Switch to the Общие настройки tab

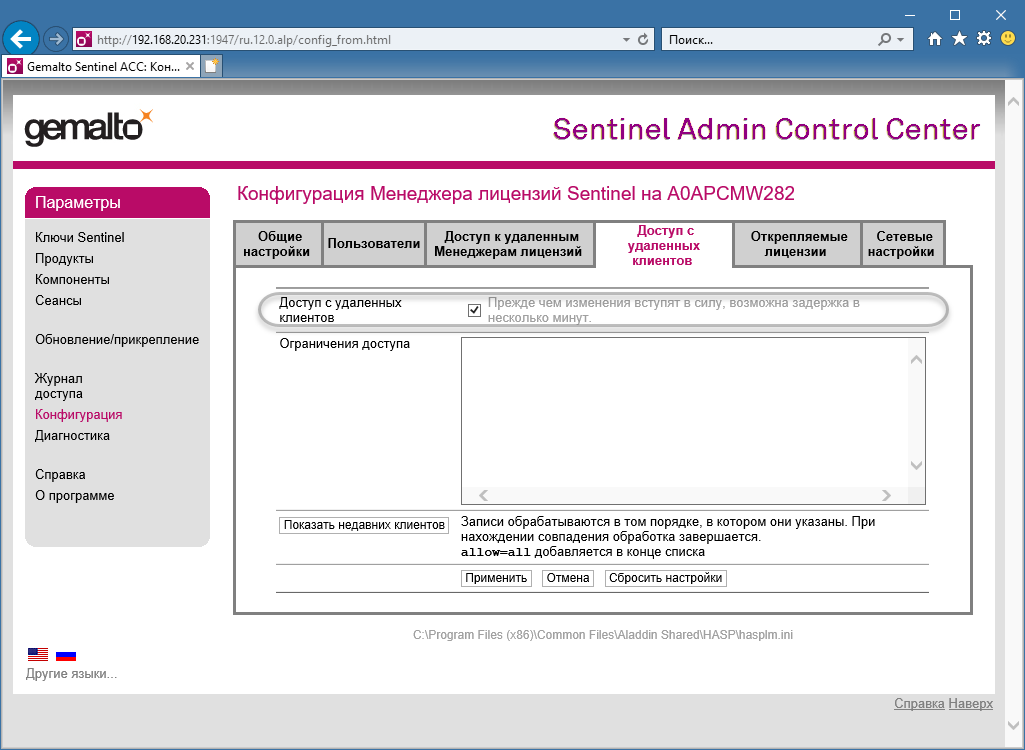coord(278,243)
